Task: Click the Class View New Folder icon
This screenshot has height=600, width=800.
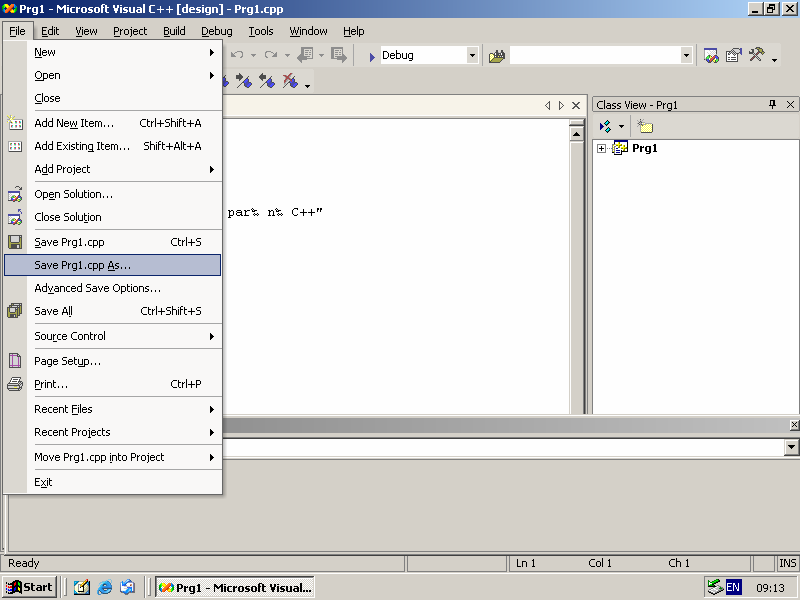Action: 645,126
